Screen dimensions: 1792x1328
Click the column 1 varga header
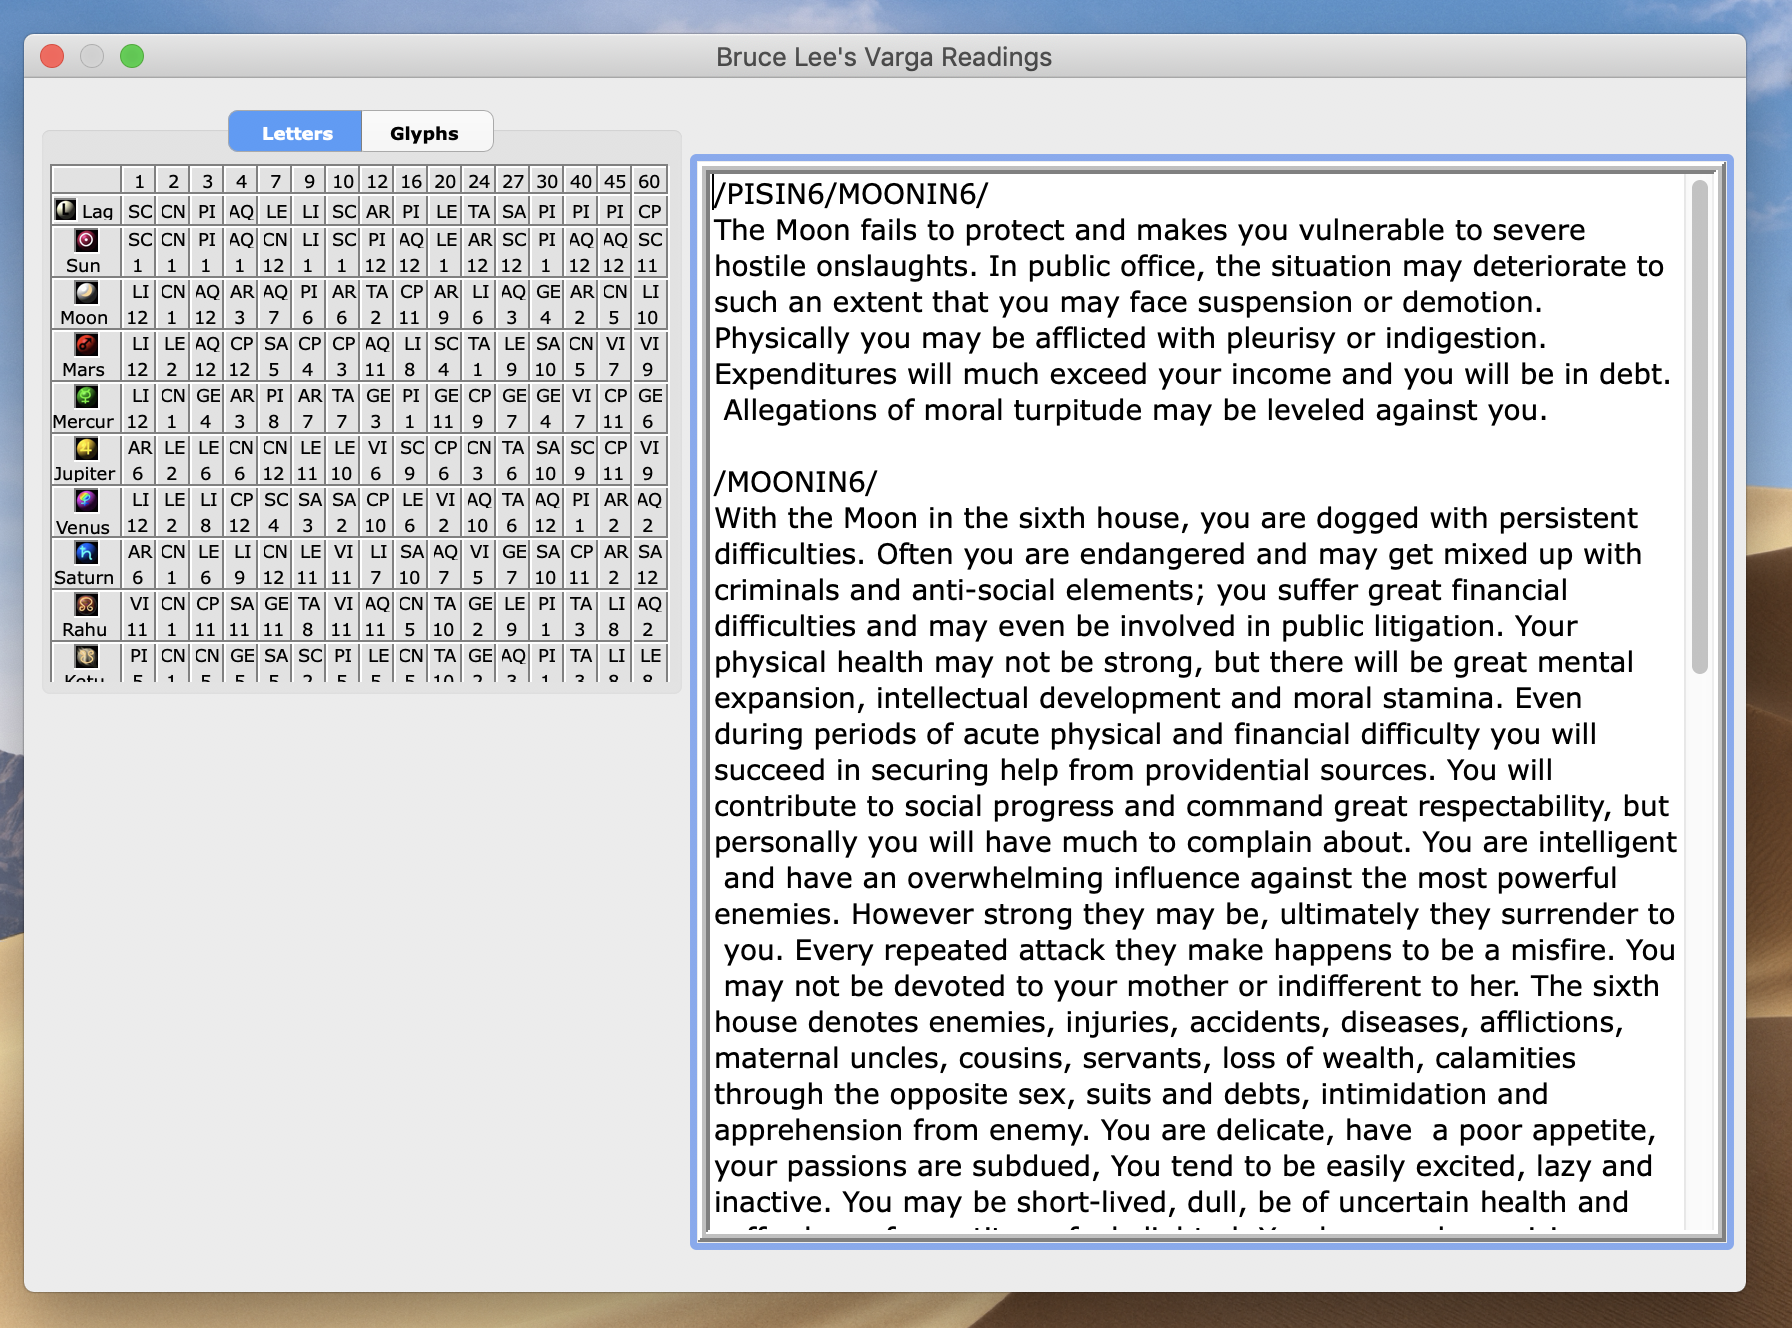[139, 181]
